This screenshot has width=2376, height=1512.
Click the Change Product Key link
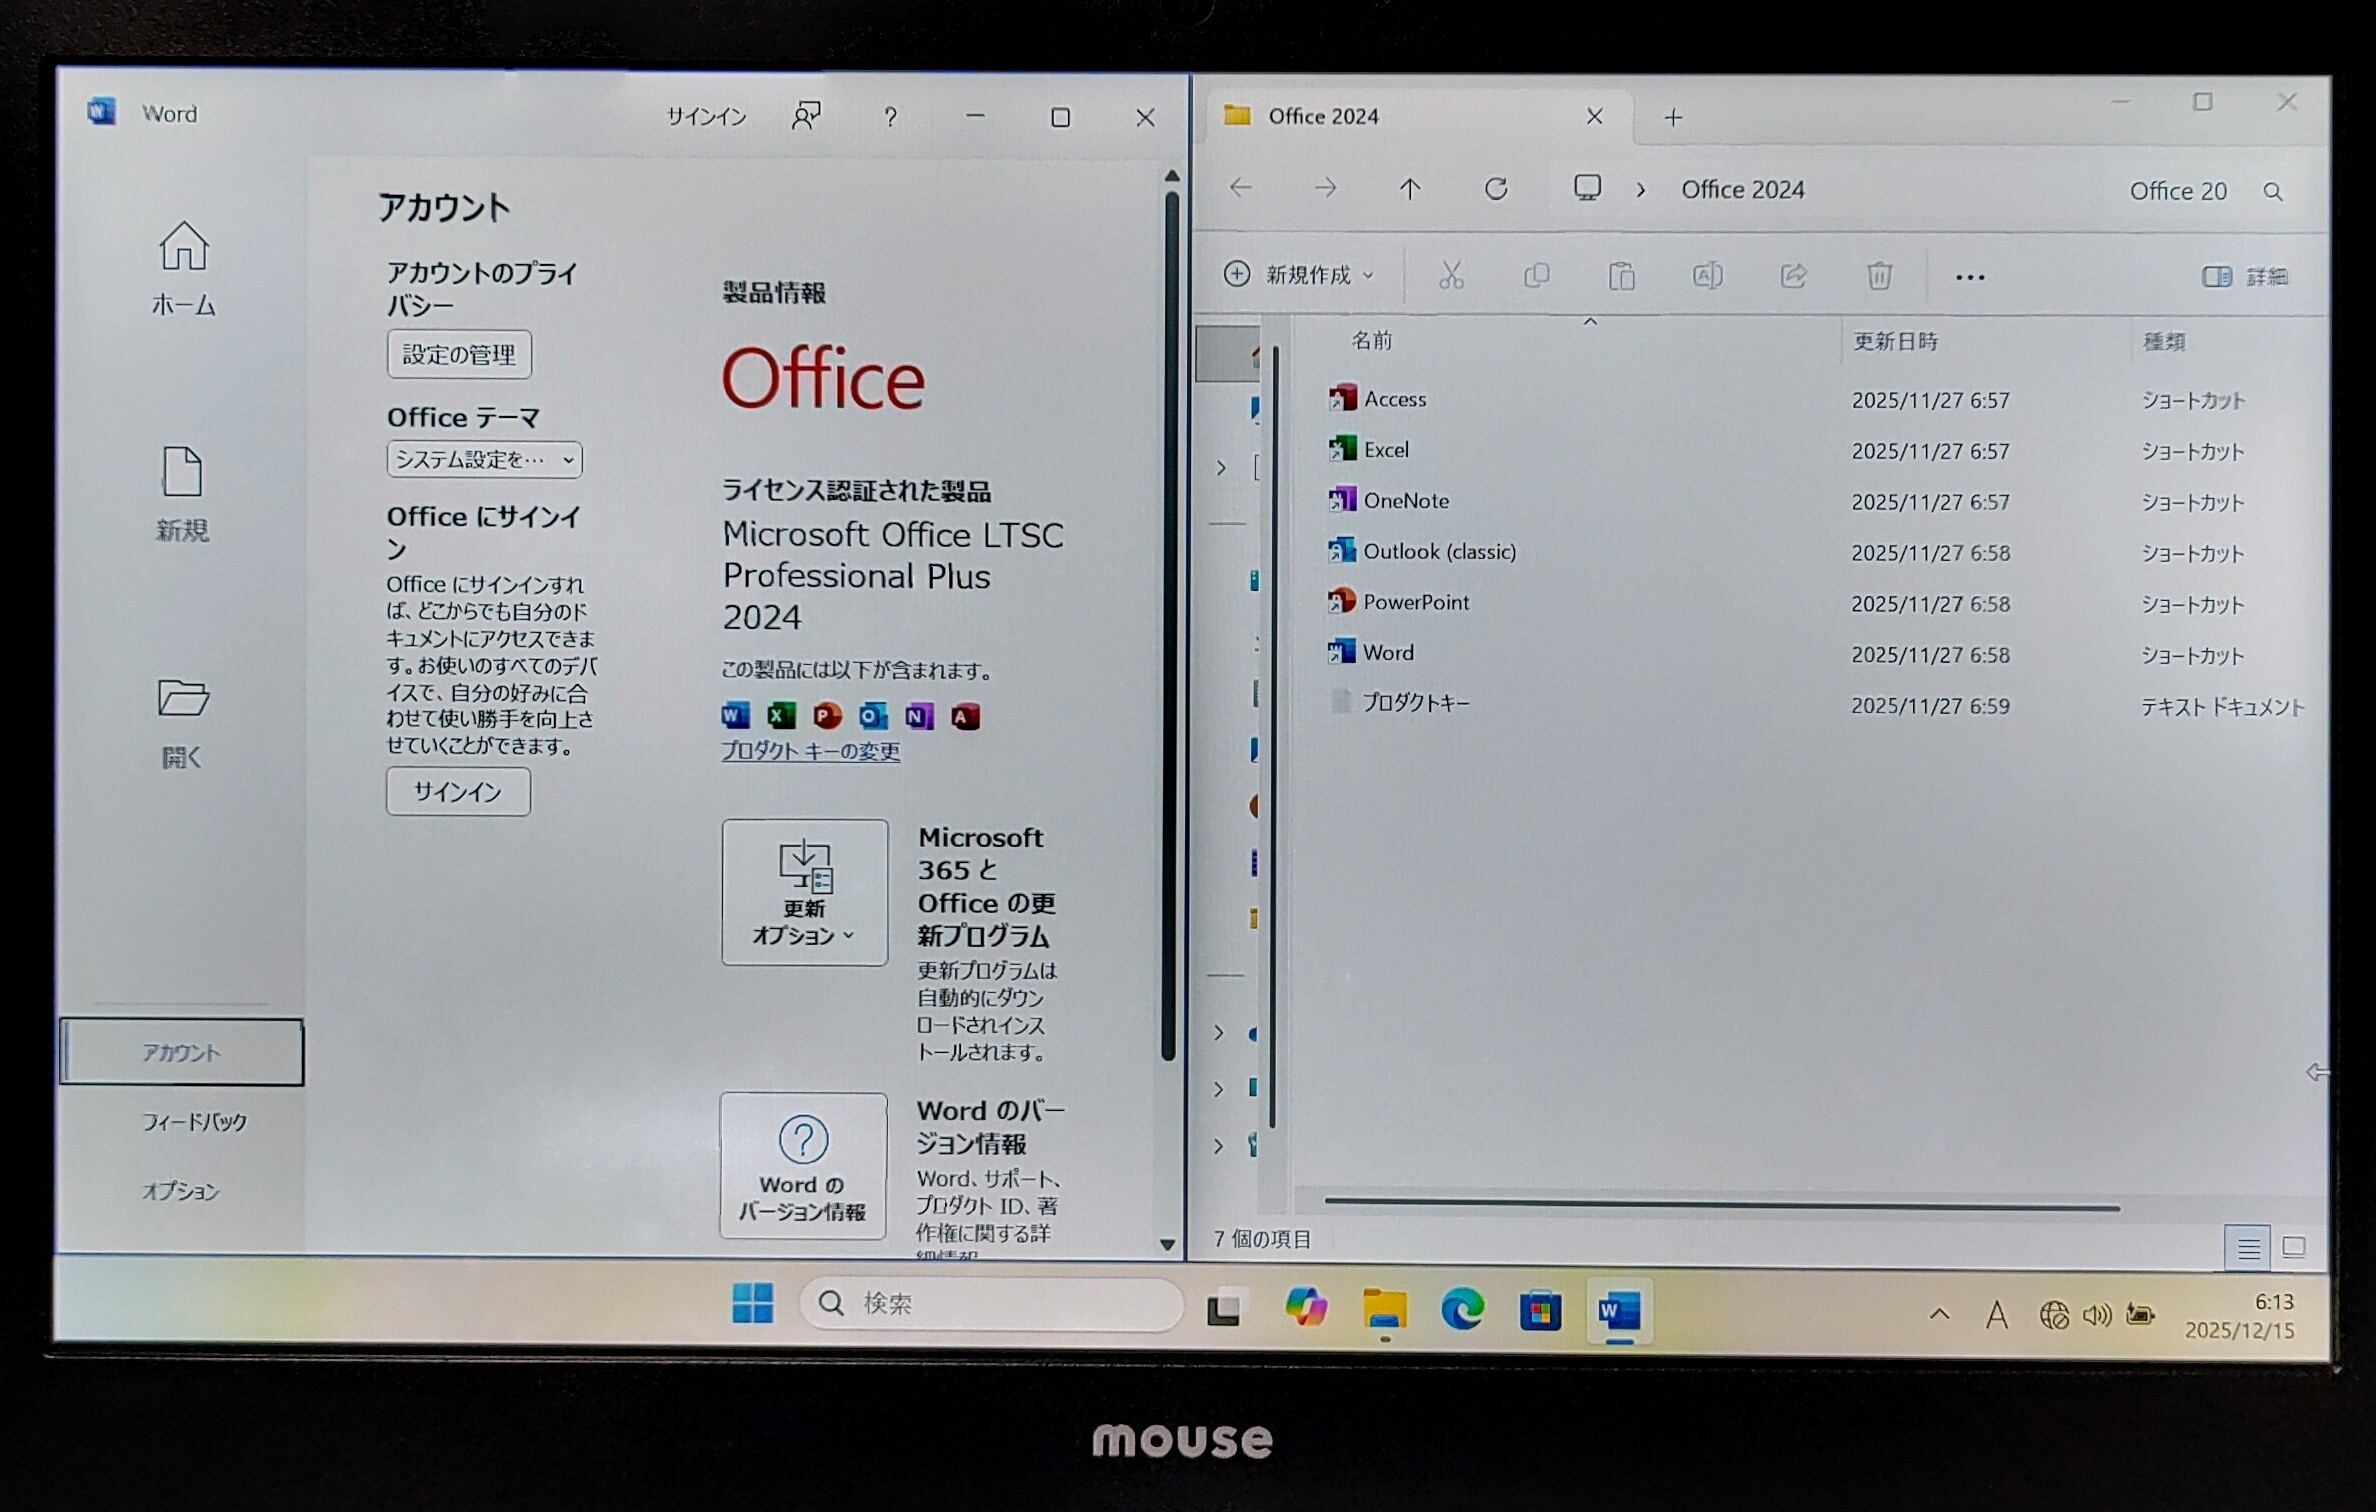point(810,751)
